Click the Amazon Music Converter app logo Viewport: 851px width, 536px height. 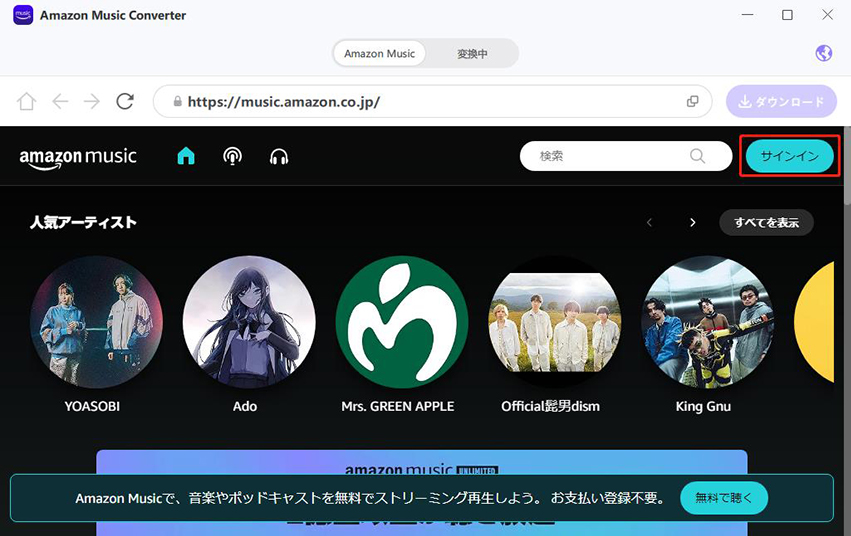point(23,15)
